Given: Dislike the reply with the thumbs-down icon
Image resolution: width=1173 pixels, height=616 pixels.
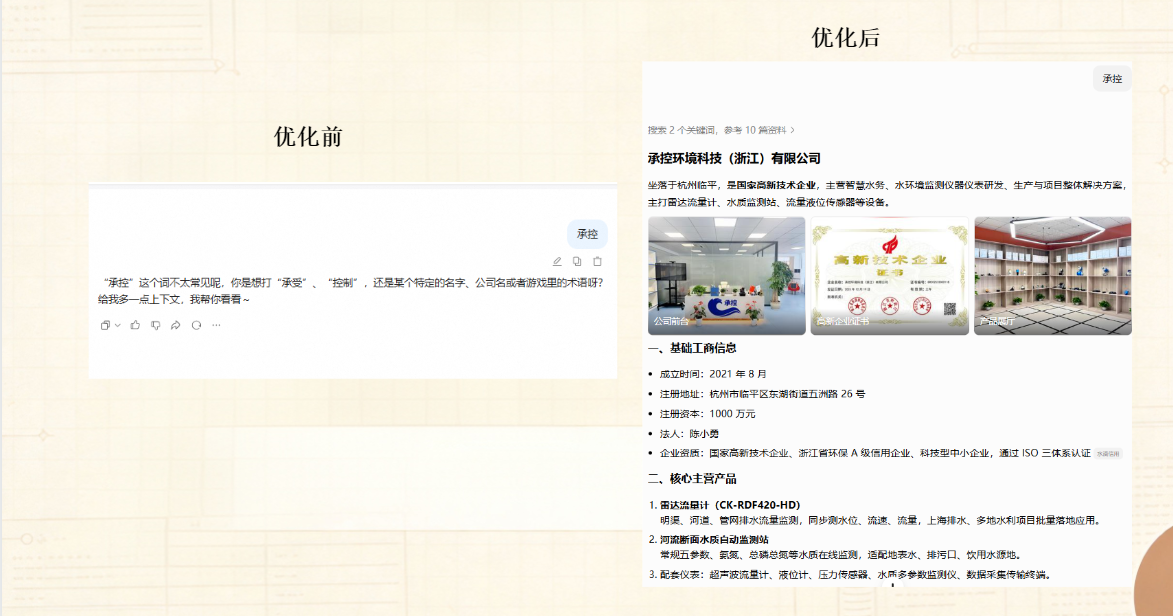Looking at the screenshot, I should click(x=156, y=325).
